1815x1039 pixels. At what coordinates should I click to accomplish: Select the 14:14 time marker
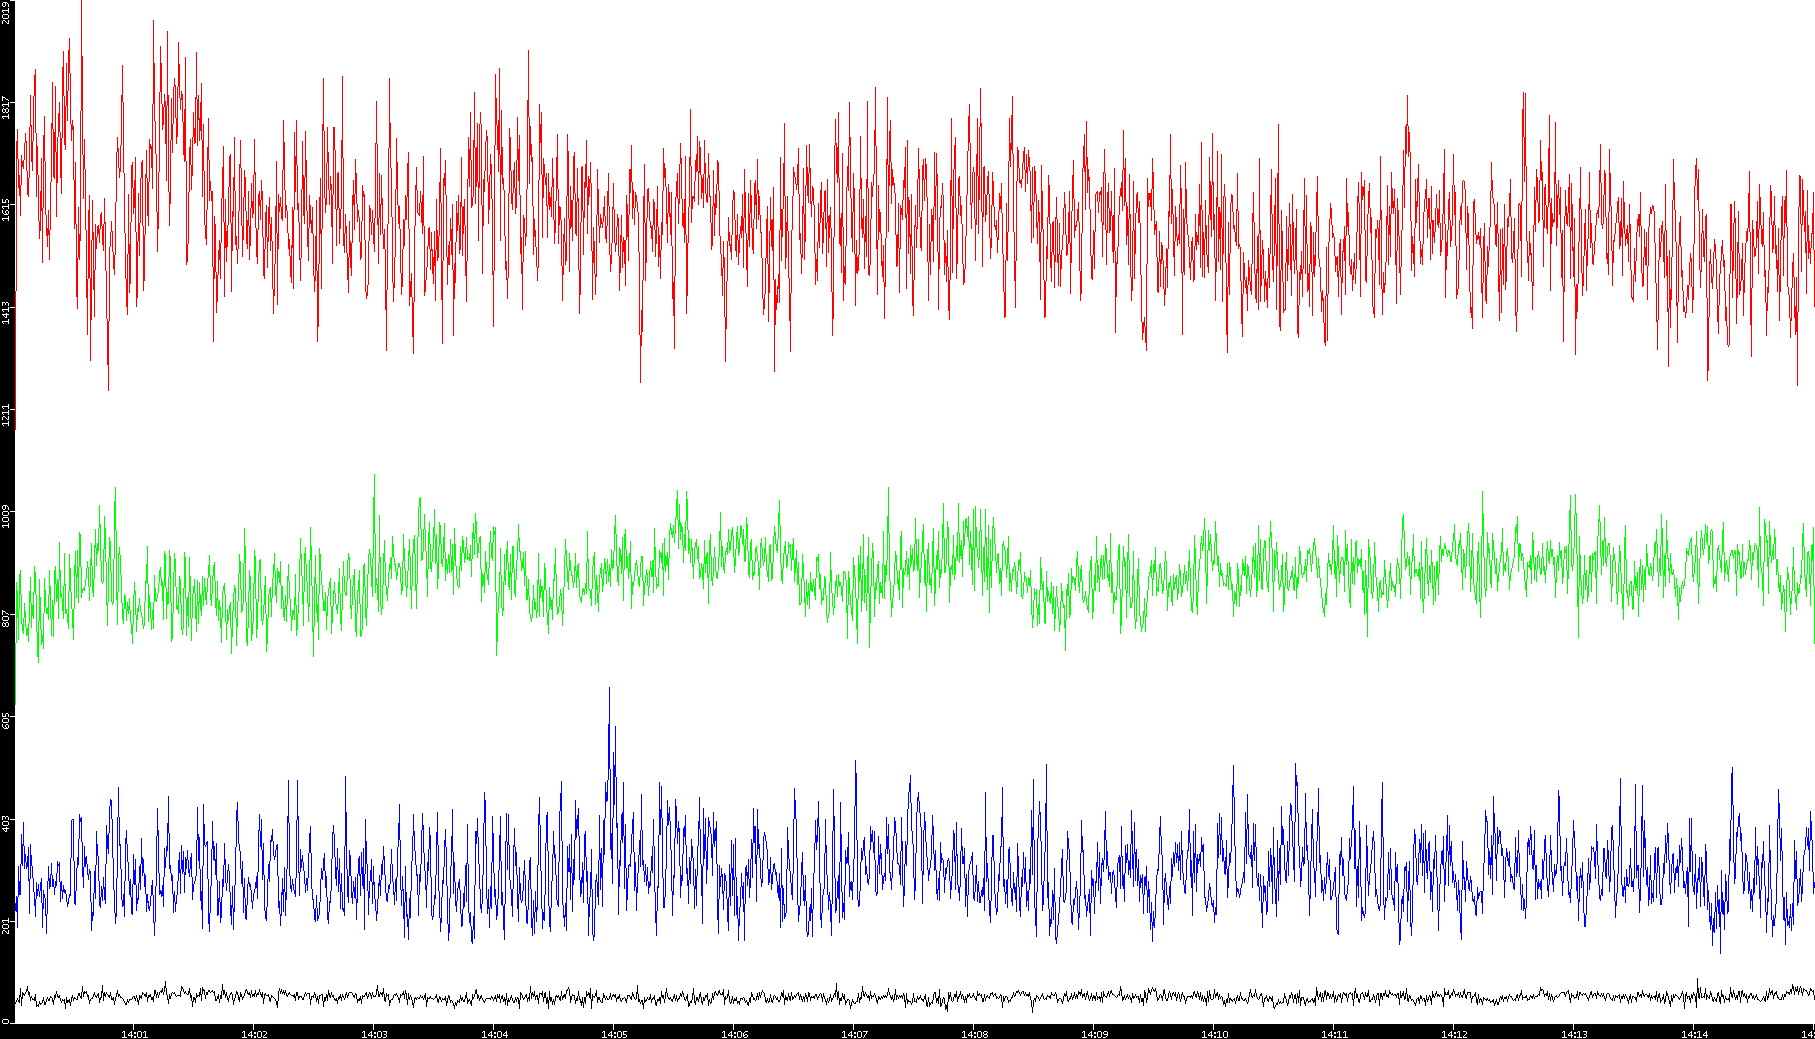pyautogui.click(x=1694, y=1034)
